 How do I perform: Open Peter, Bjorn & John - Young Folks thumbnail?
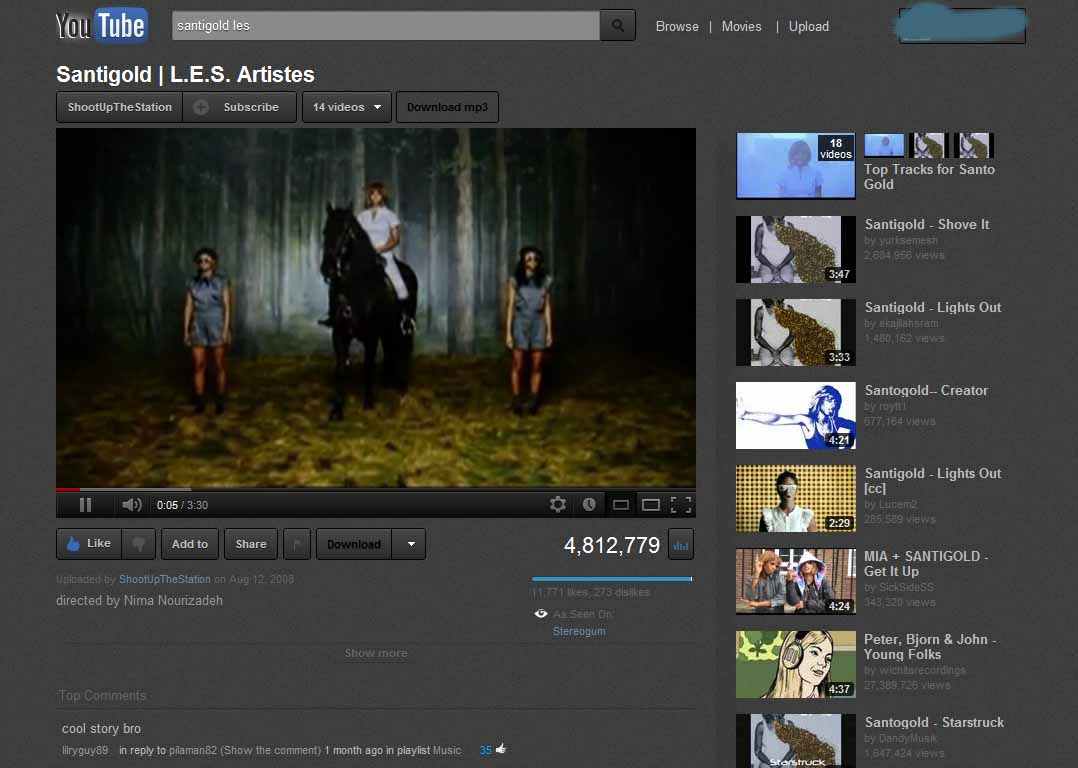click(795, 664)
